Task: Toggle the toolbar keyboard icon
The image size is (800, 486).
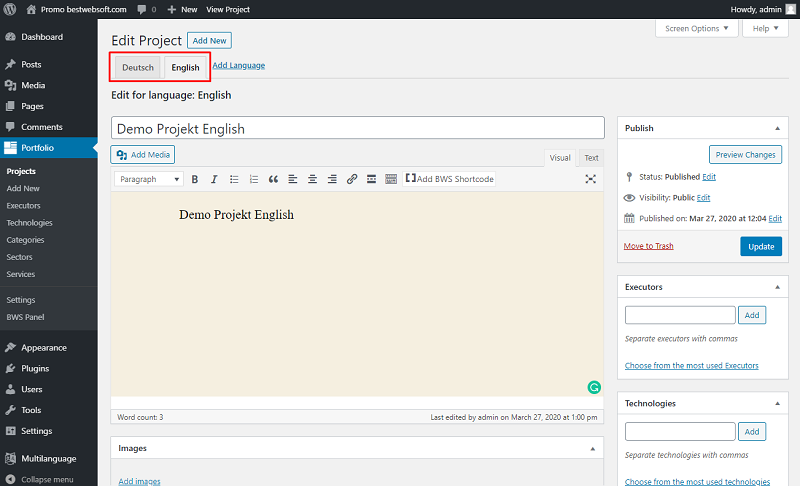Action: [x=391, y=179]
